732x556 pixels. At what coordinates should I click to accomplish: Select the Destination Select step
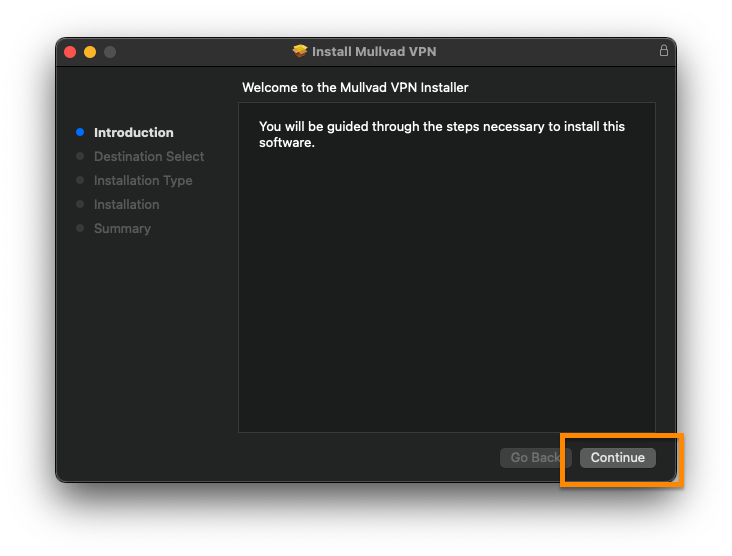tap(149, 156)
